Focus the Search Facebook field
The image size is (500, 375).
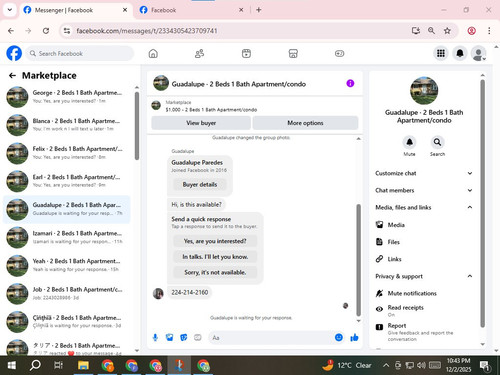(80, 53)
